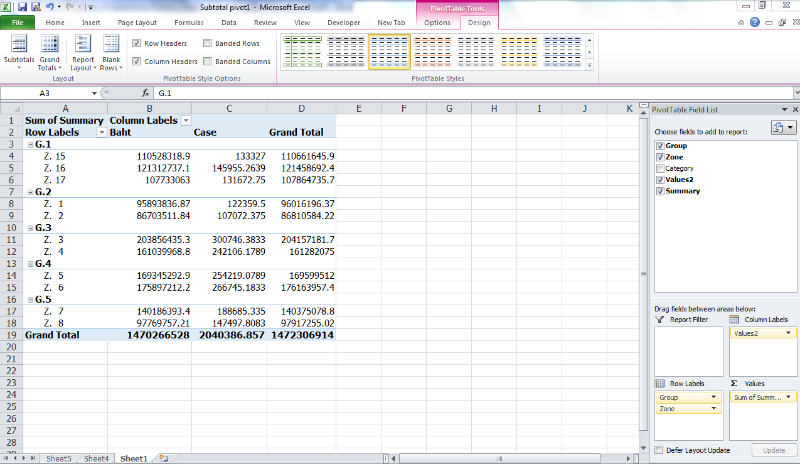The height and width of the screenshot is (464, 800).
Task: Open the File menu
Action: click(18, 21)
